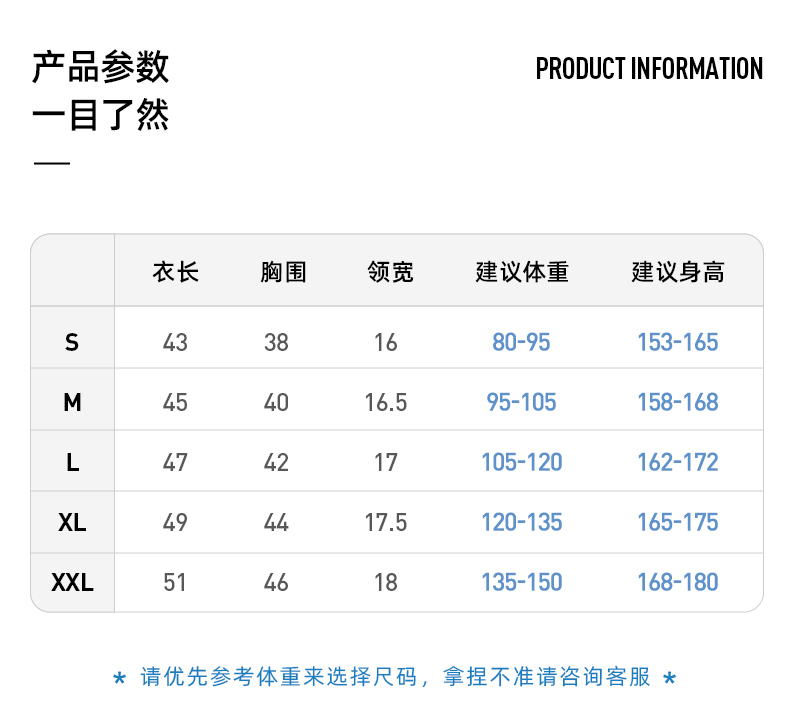Click the 衣长 column header
Screen dimensions: 790x717
(176, 272)
